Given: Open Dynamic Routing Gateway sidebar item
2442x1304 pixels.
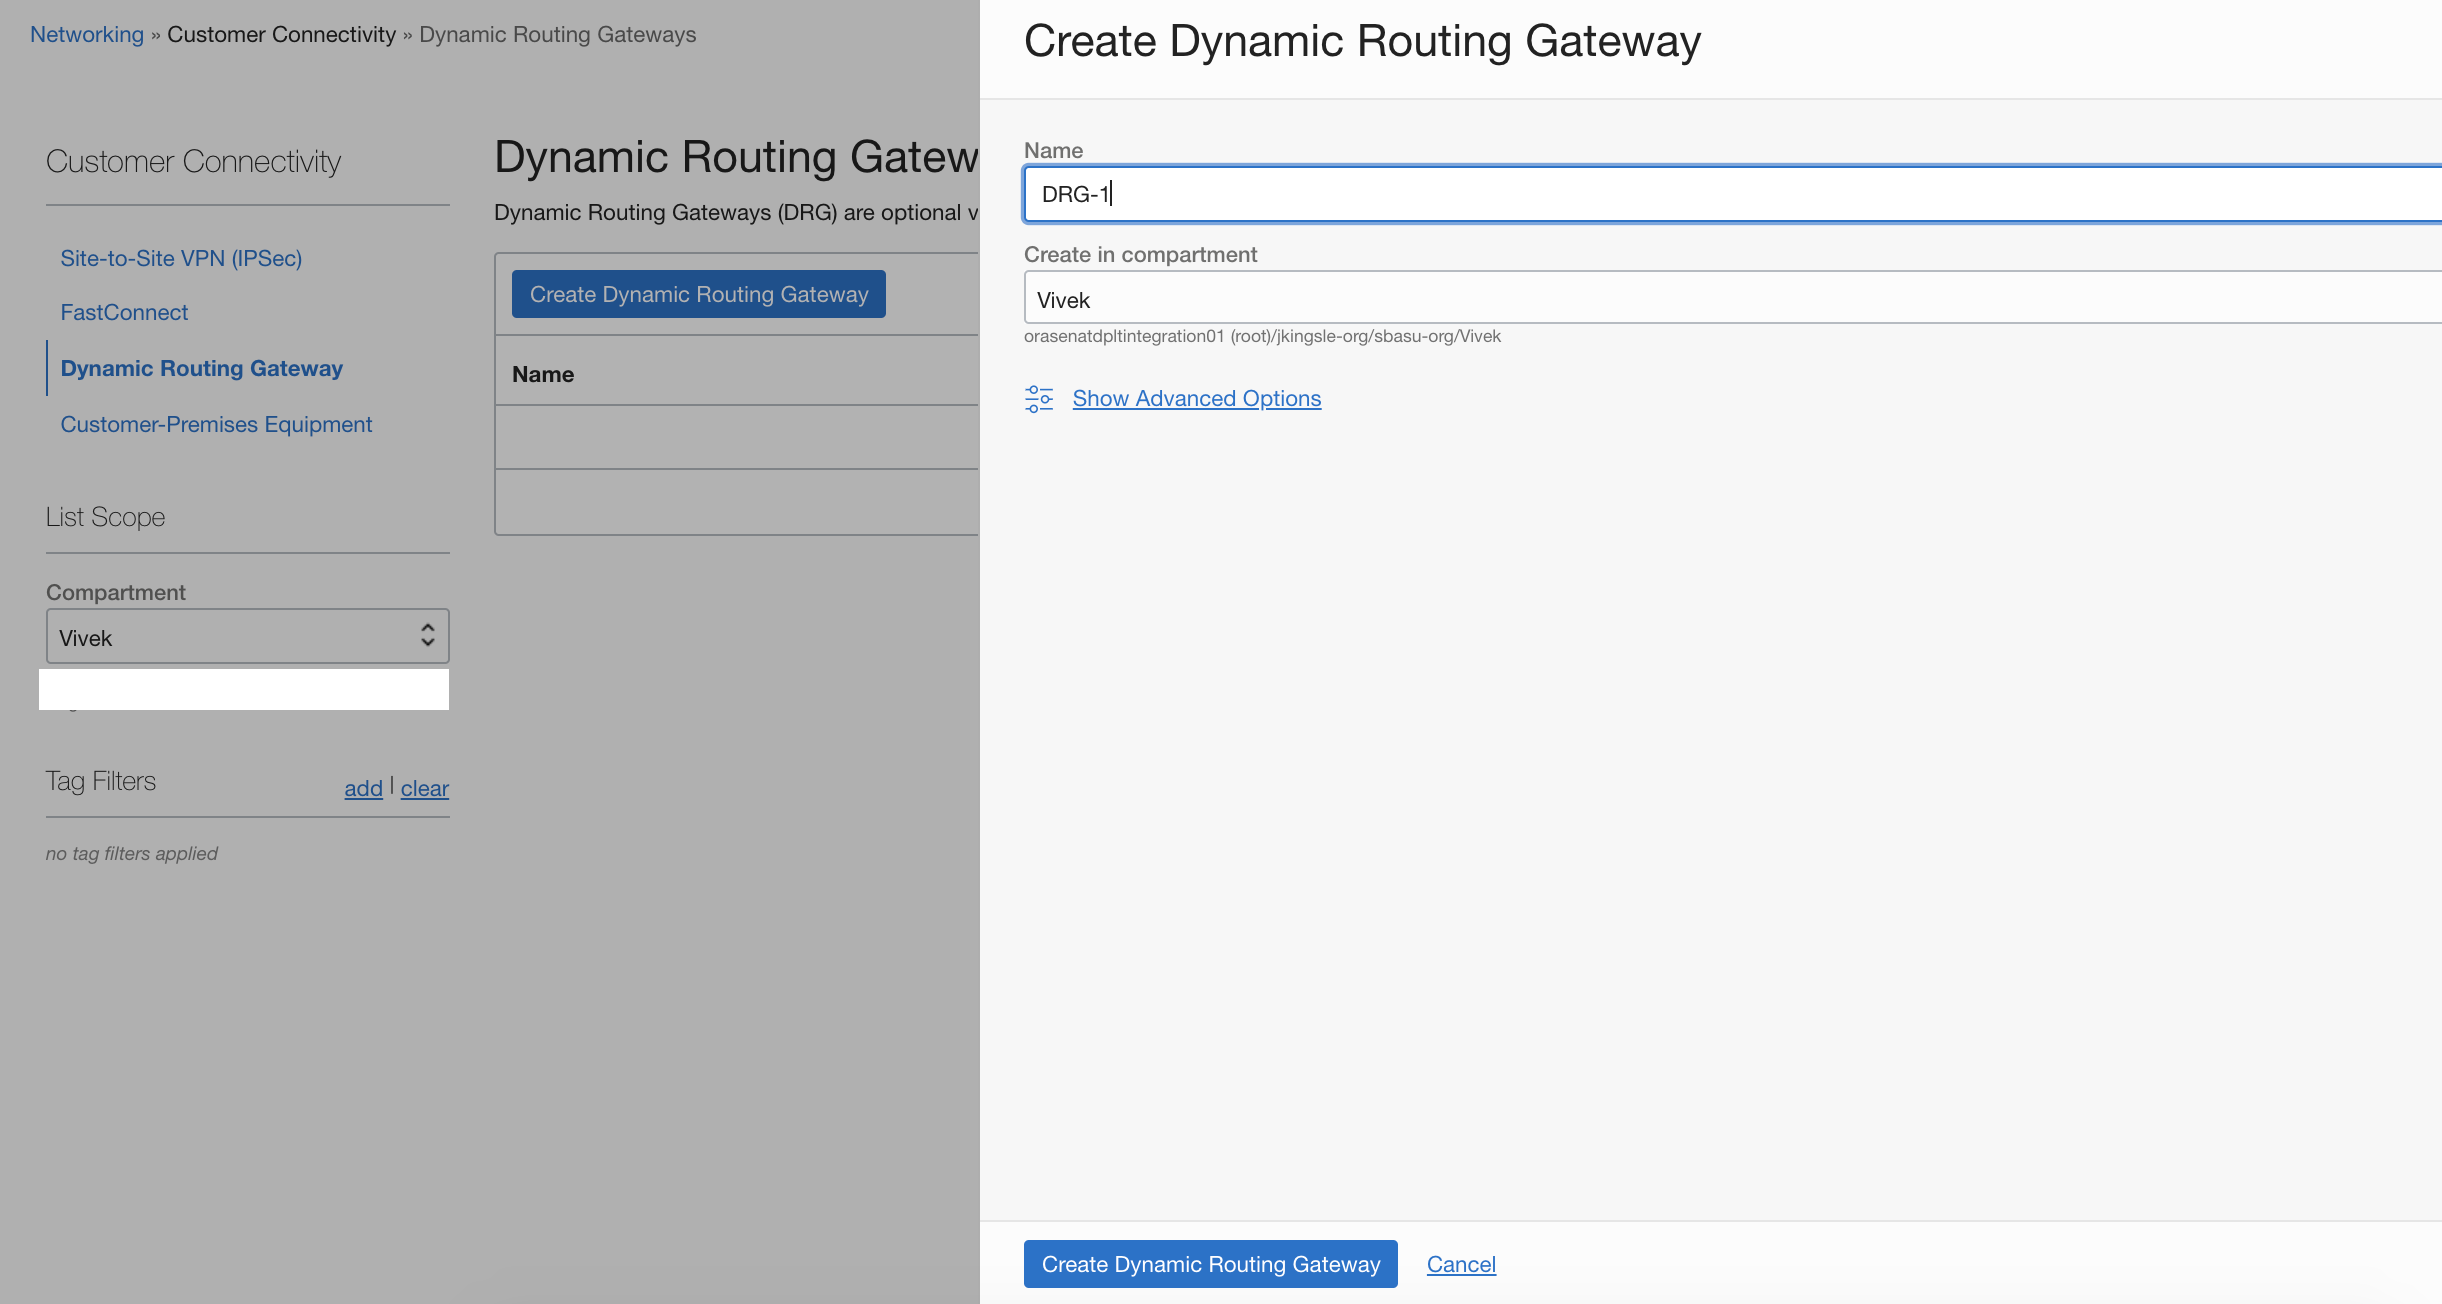Looking at the screenshot, I should (201, 368).
